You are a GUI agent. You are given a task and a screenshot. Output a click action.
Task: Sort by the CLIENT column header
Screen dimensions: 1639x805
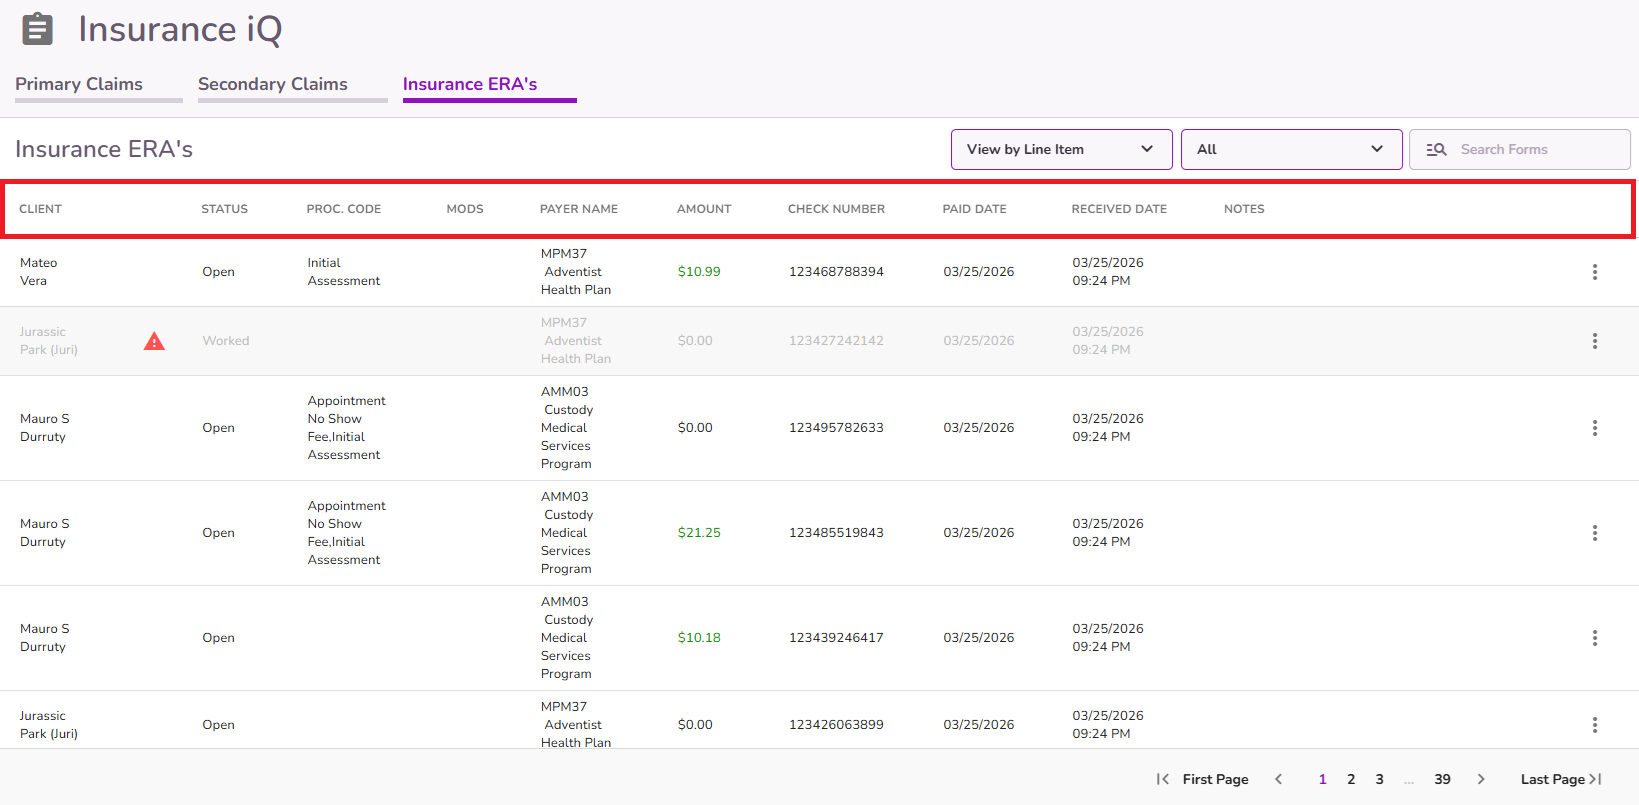(x=40, y=209)
